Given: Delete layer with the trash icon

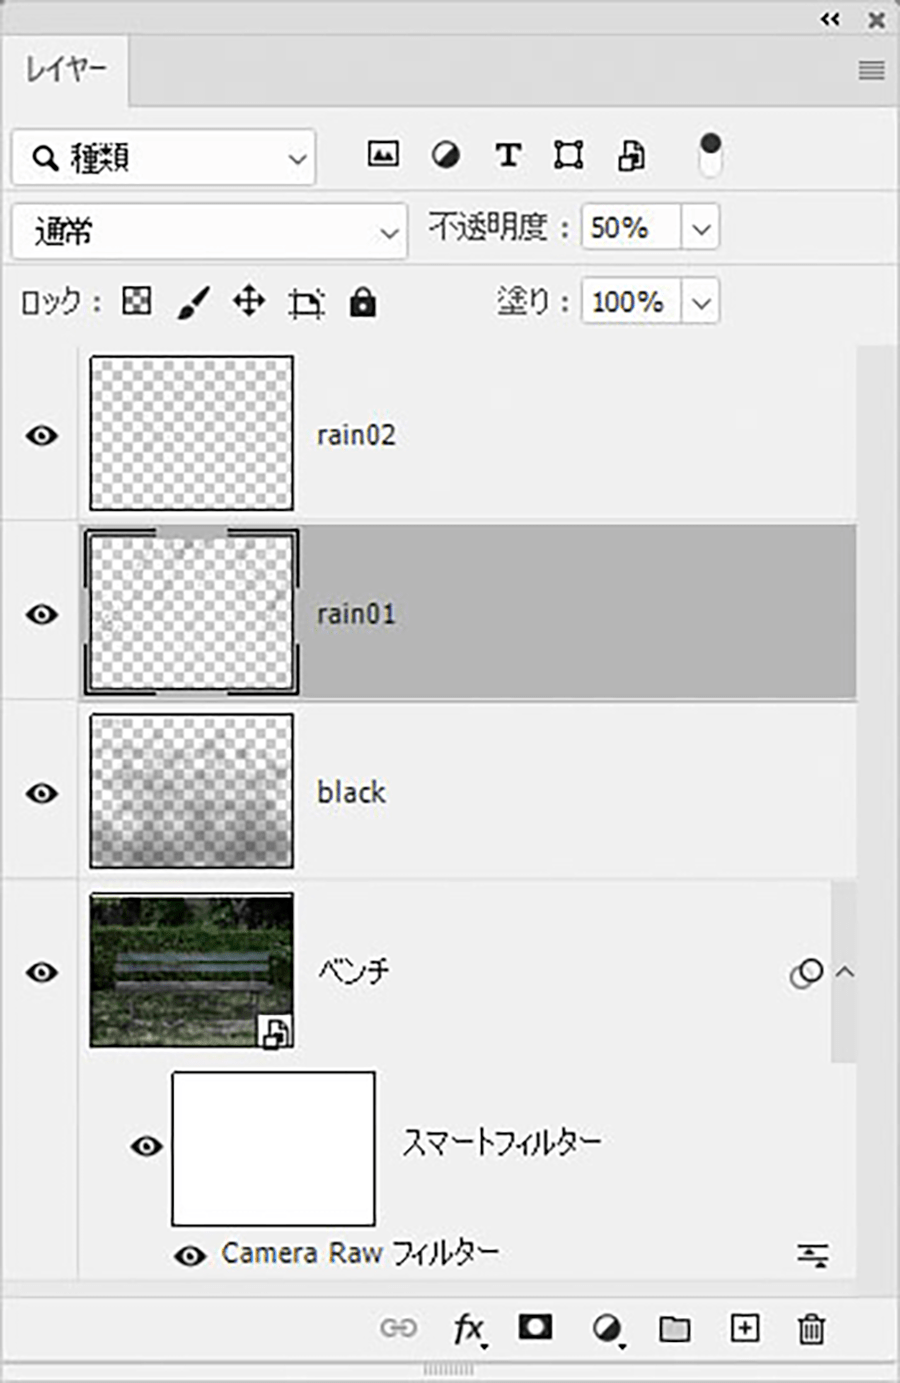Looking at the screenshot, I should pos(811,1329).
